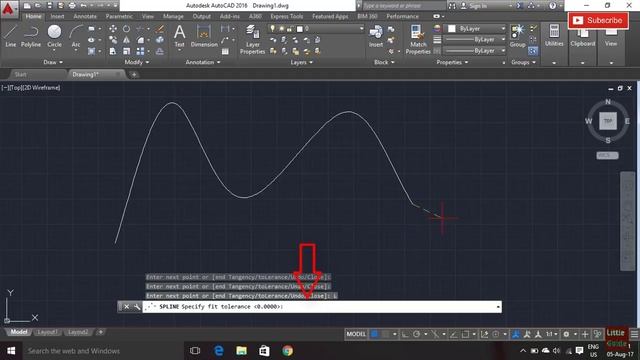Image resolution: width=640 pixels, height=360 pixels.
Task: Click the Erase tool in Modify panel
Action: coord(160,29)
